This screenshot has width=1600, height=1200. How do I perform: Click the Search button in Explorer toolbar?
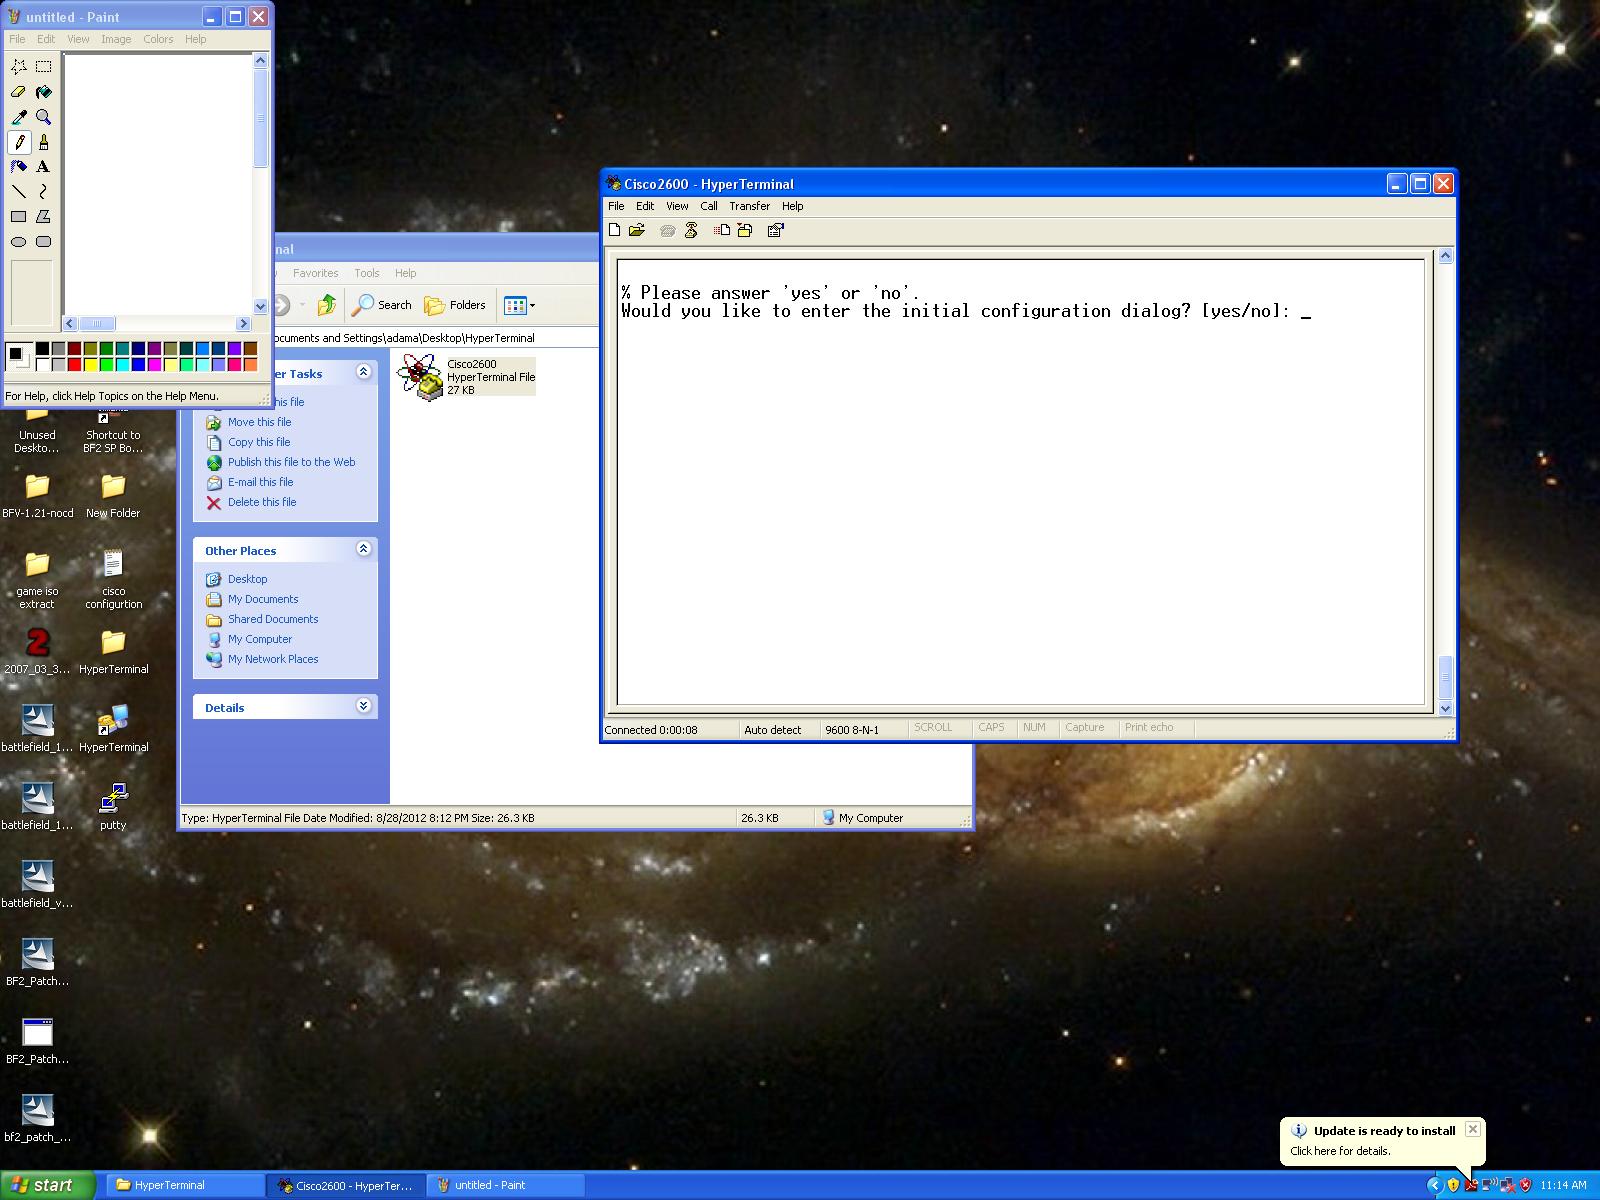[382, 305]
